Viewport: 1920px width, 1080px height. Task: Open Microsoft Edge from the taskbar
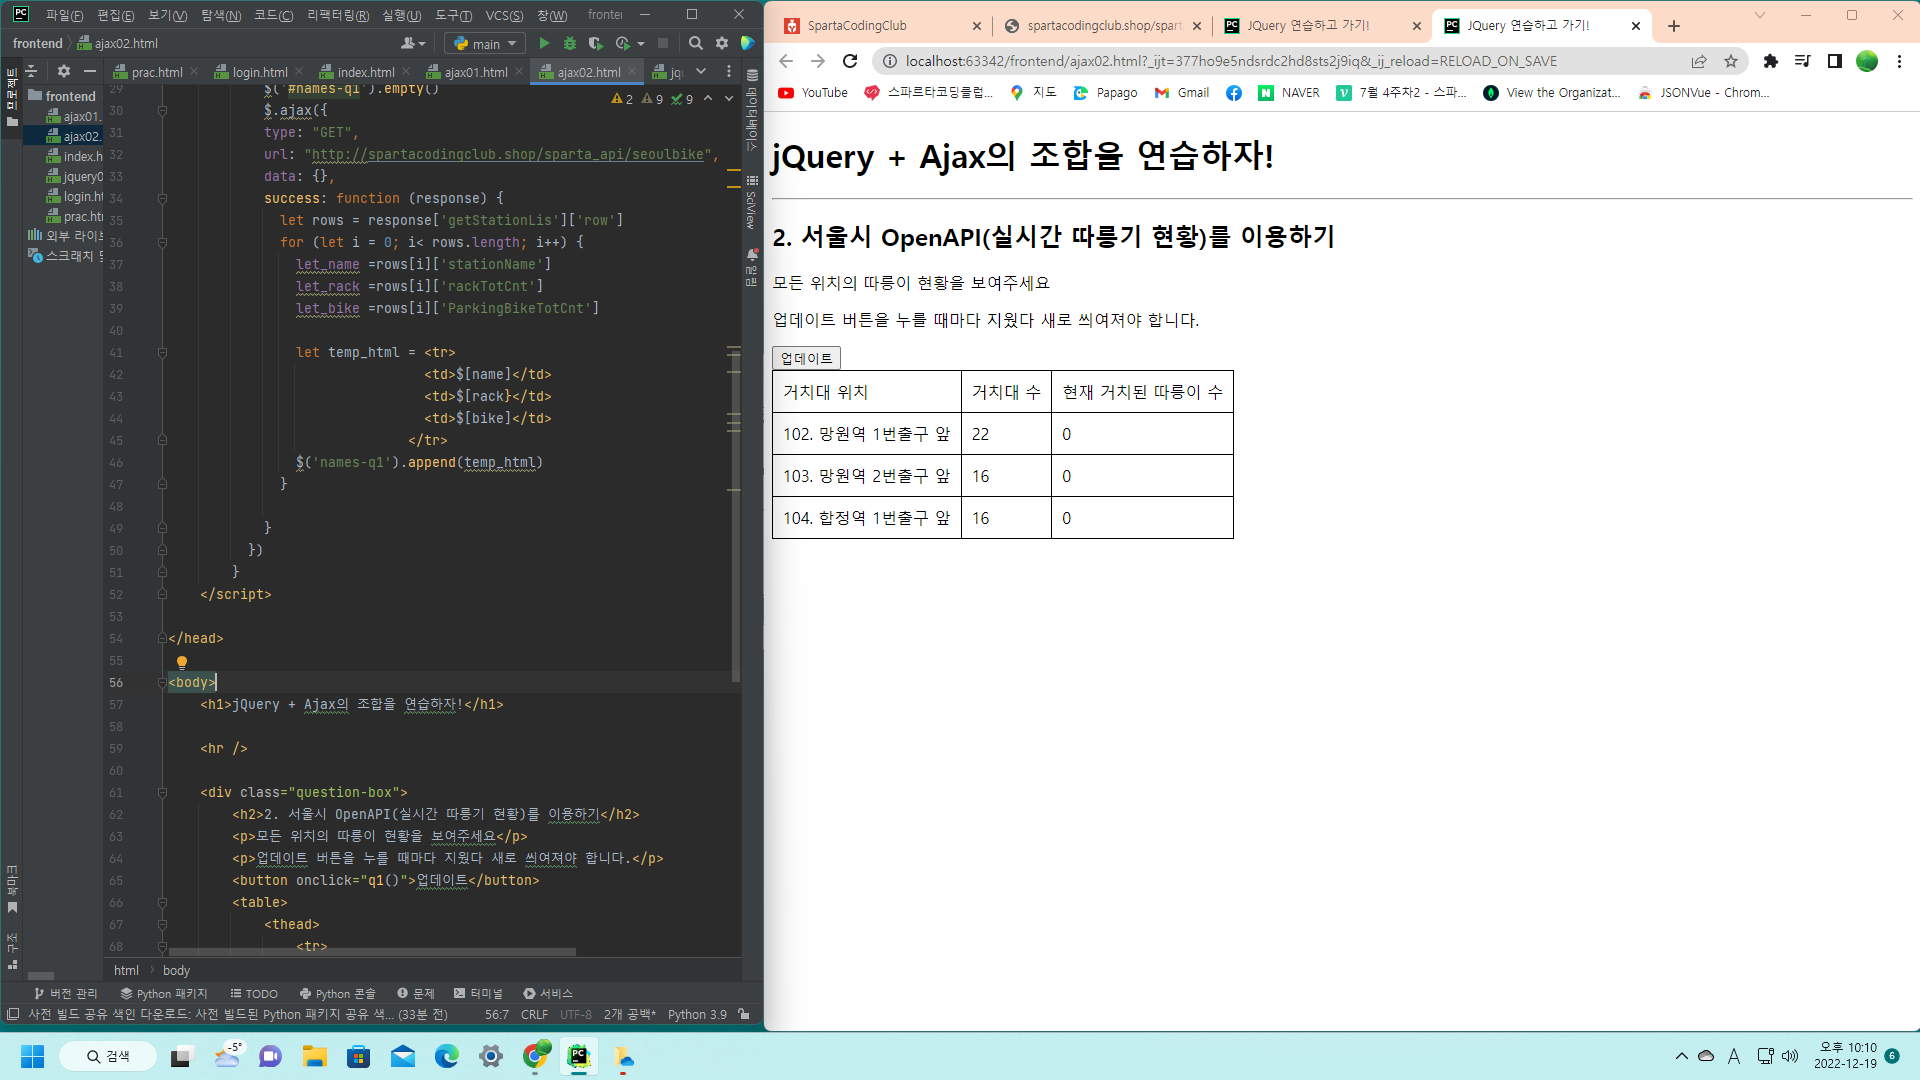click(446, 1056)
